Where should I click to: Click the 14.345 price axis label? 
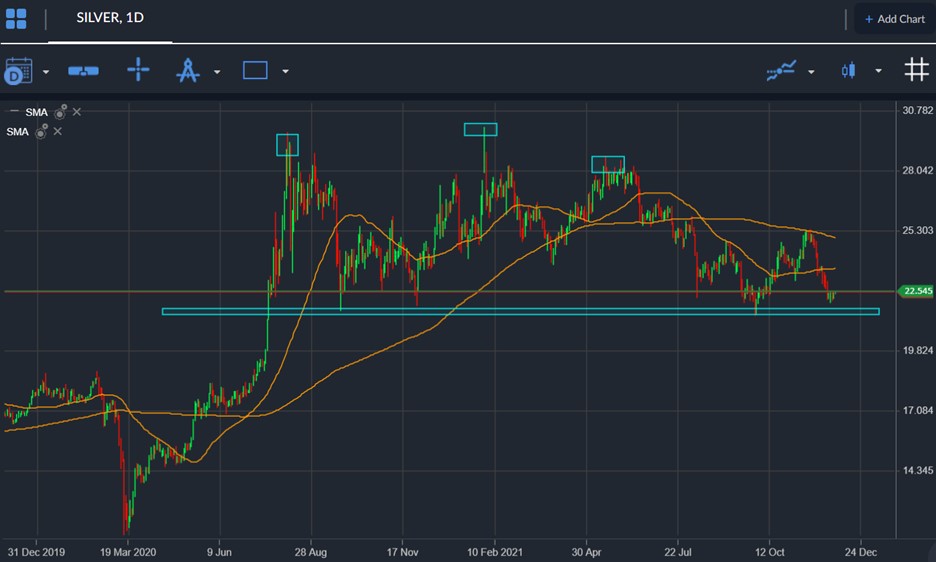point(917,471)
